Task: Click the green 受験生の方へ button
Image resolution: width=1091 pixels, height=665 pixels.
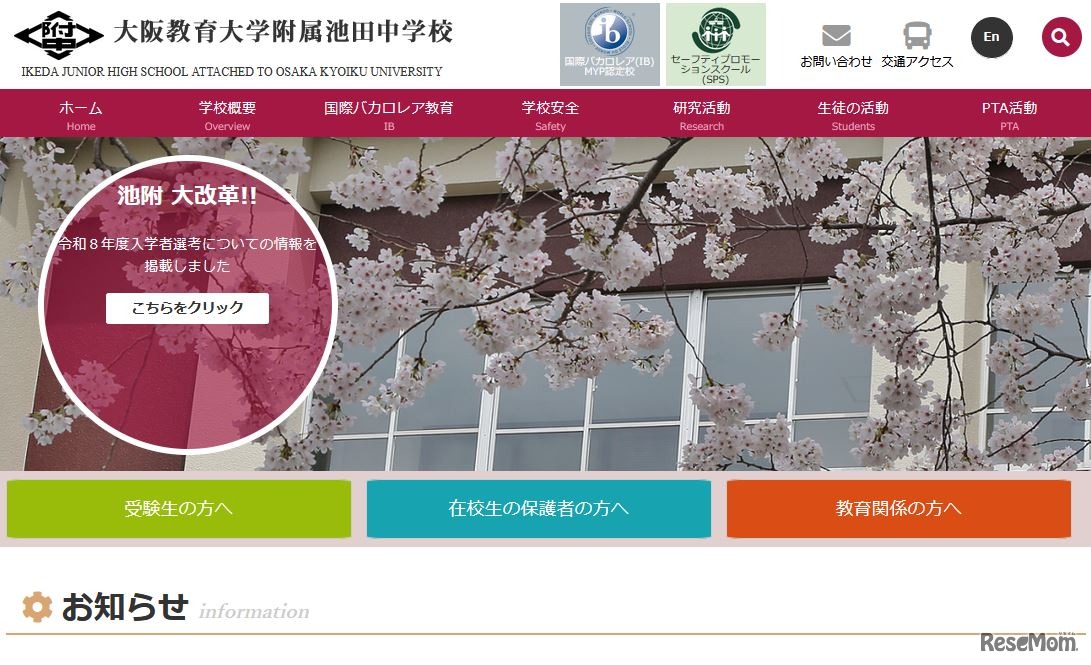Action: tap(179, 508)
